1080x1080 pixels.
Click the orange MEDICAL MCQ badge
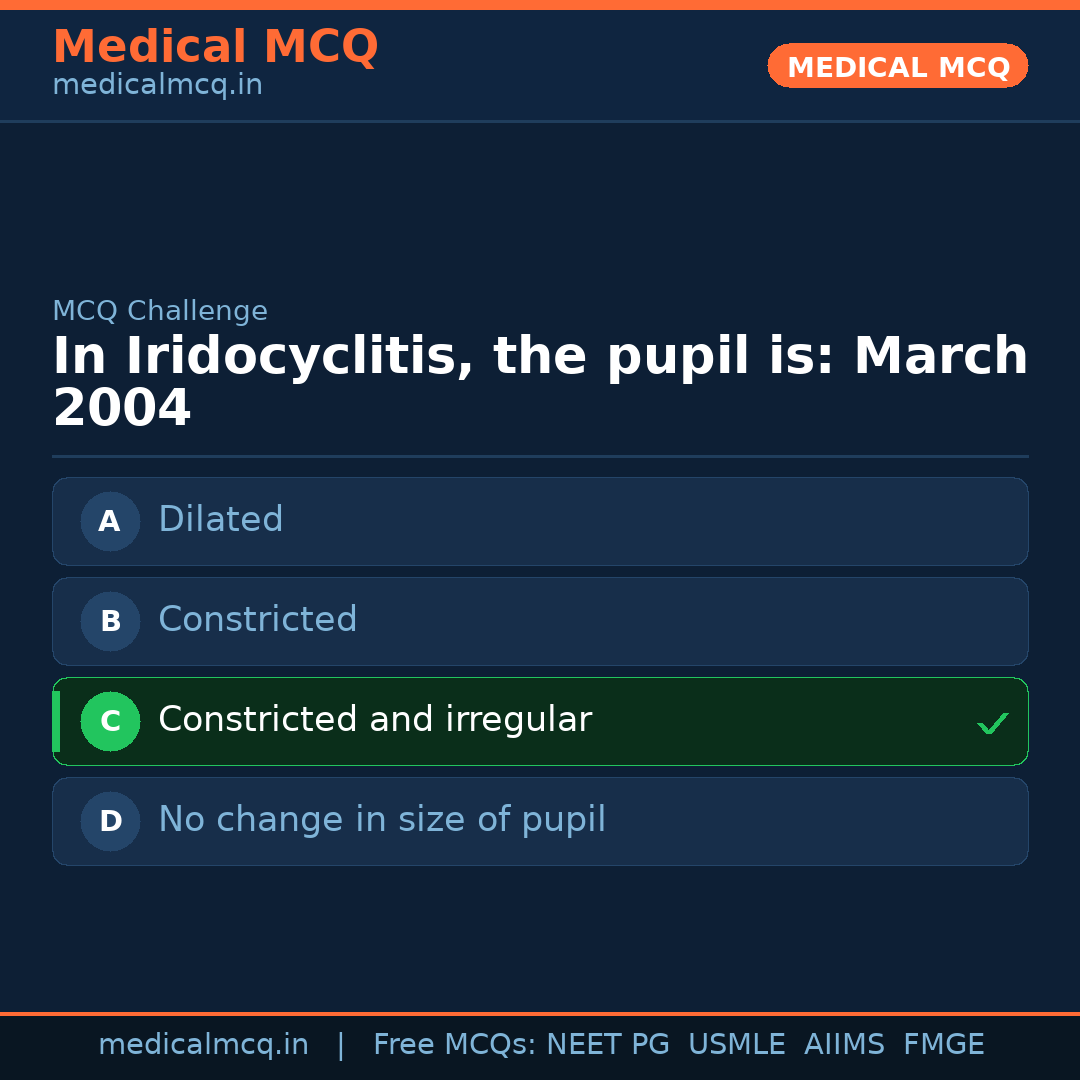pyautogui.click(x=897, y=66)
